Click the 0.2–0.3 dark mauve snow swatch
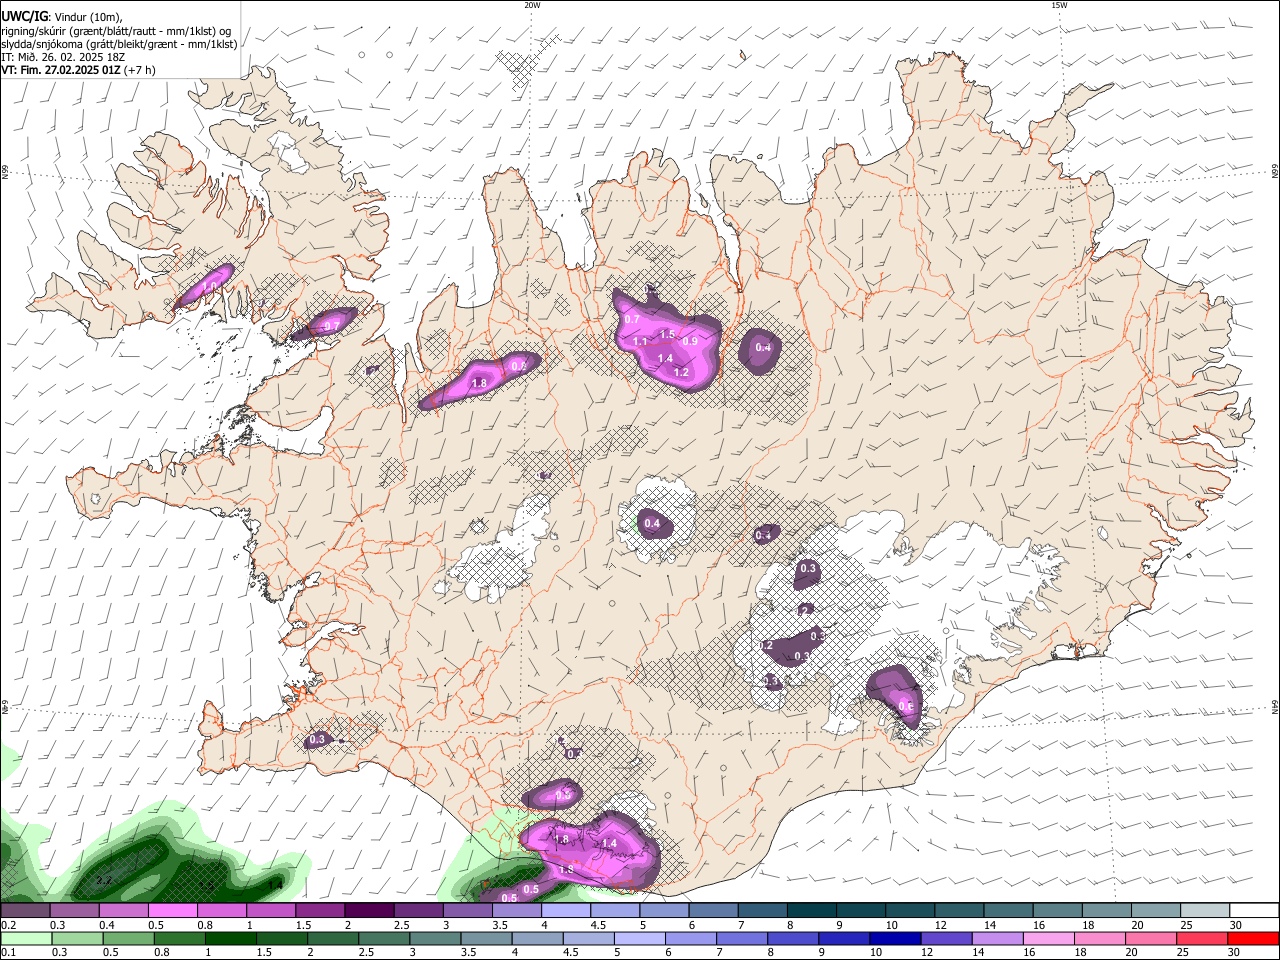Image resolution: width=1280 pixels, height=960 pixels. click(x=25, y=910)
